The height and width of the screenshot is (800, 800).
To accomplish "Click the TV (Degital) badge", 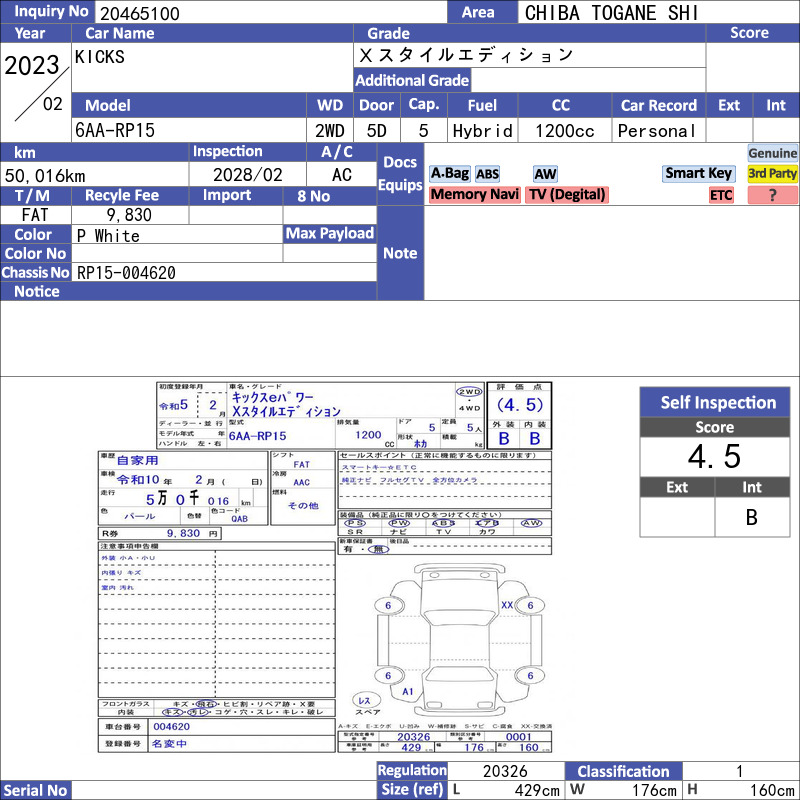I will point(567,194).
